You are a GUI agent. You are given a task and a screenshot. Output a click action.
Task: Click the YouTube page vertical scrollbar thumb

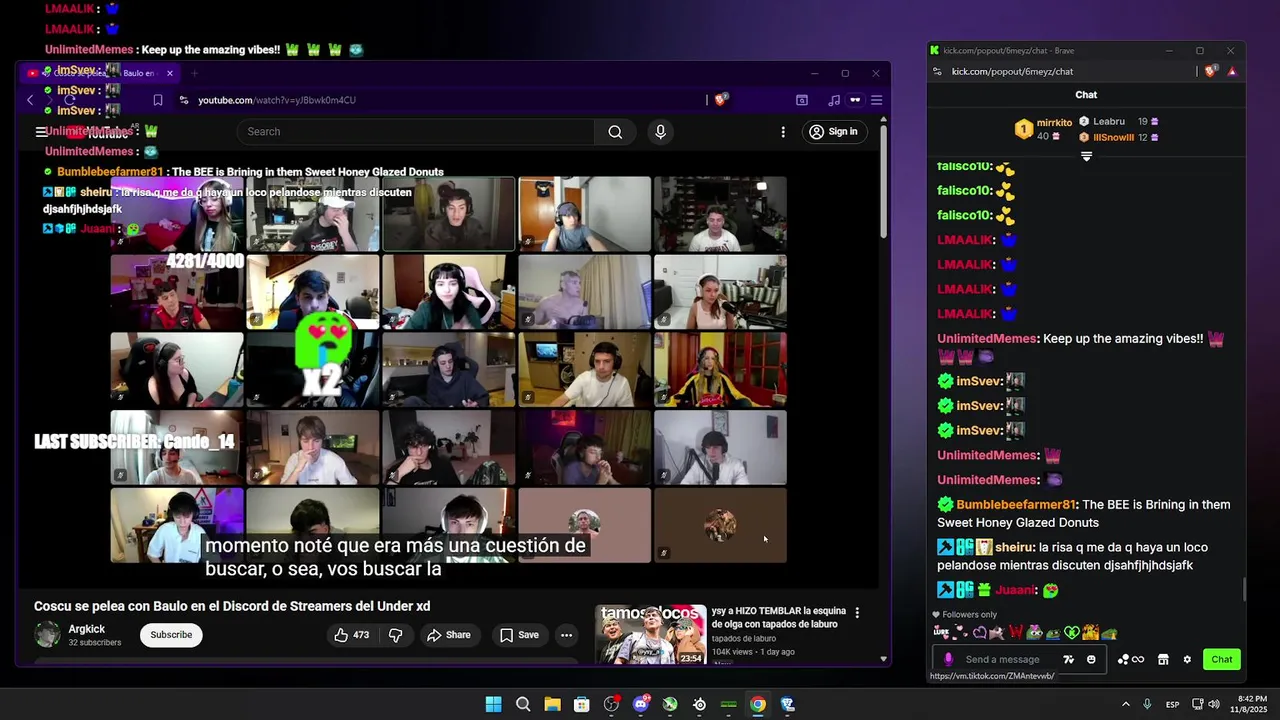[883, 182]
